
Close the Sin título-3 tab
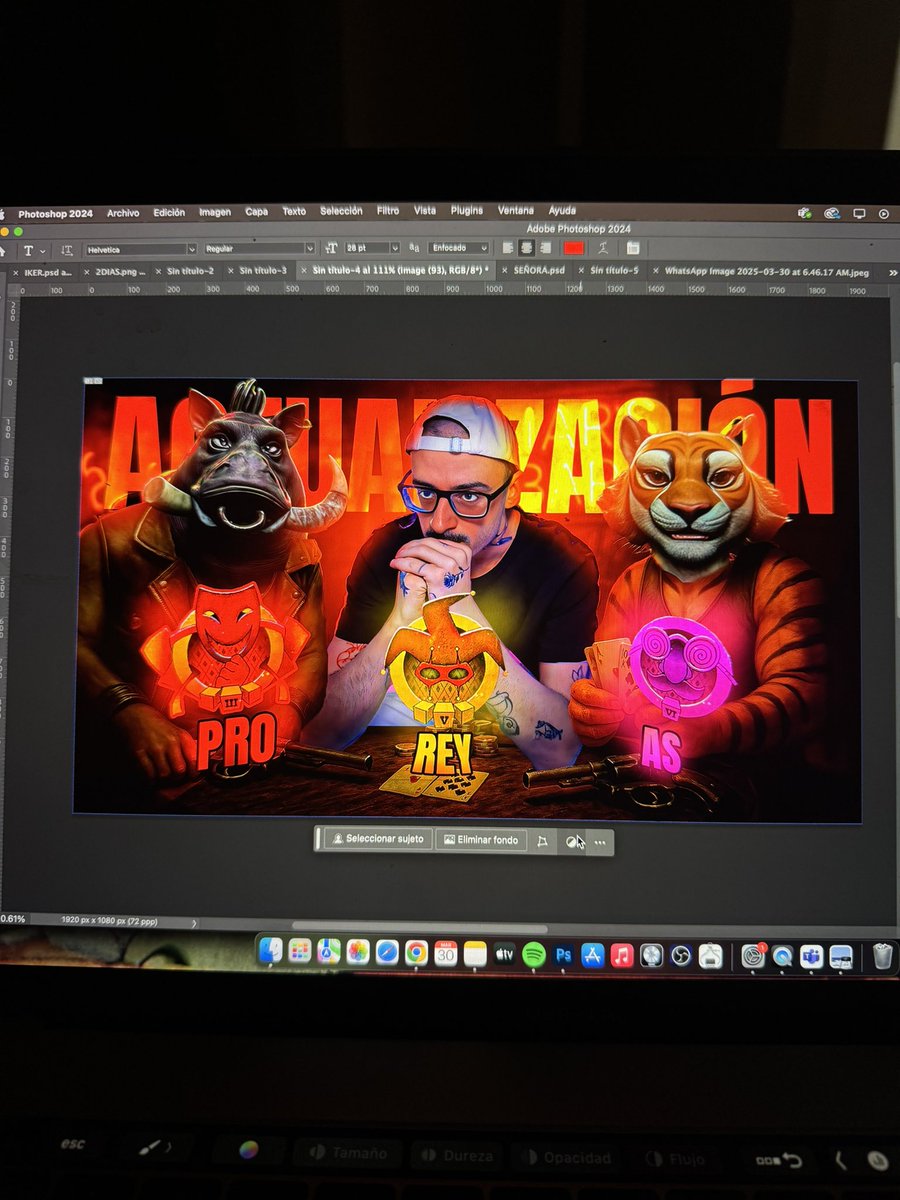229,270
